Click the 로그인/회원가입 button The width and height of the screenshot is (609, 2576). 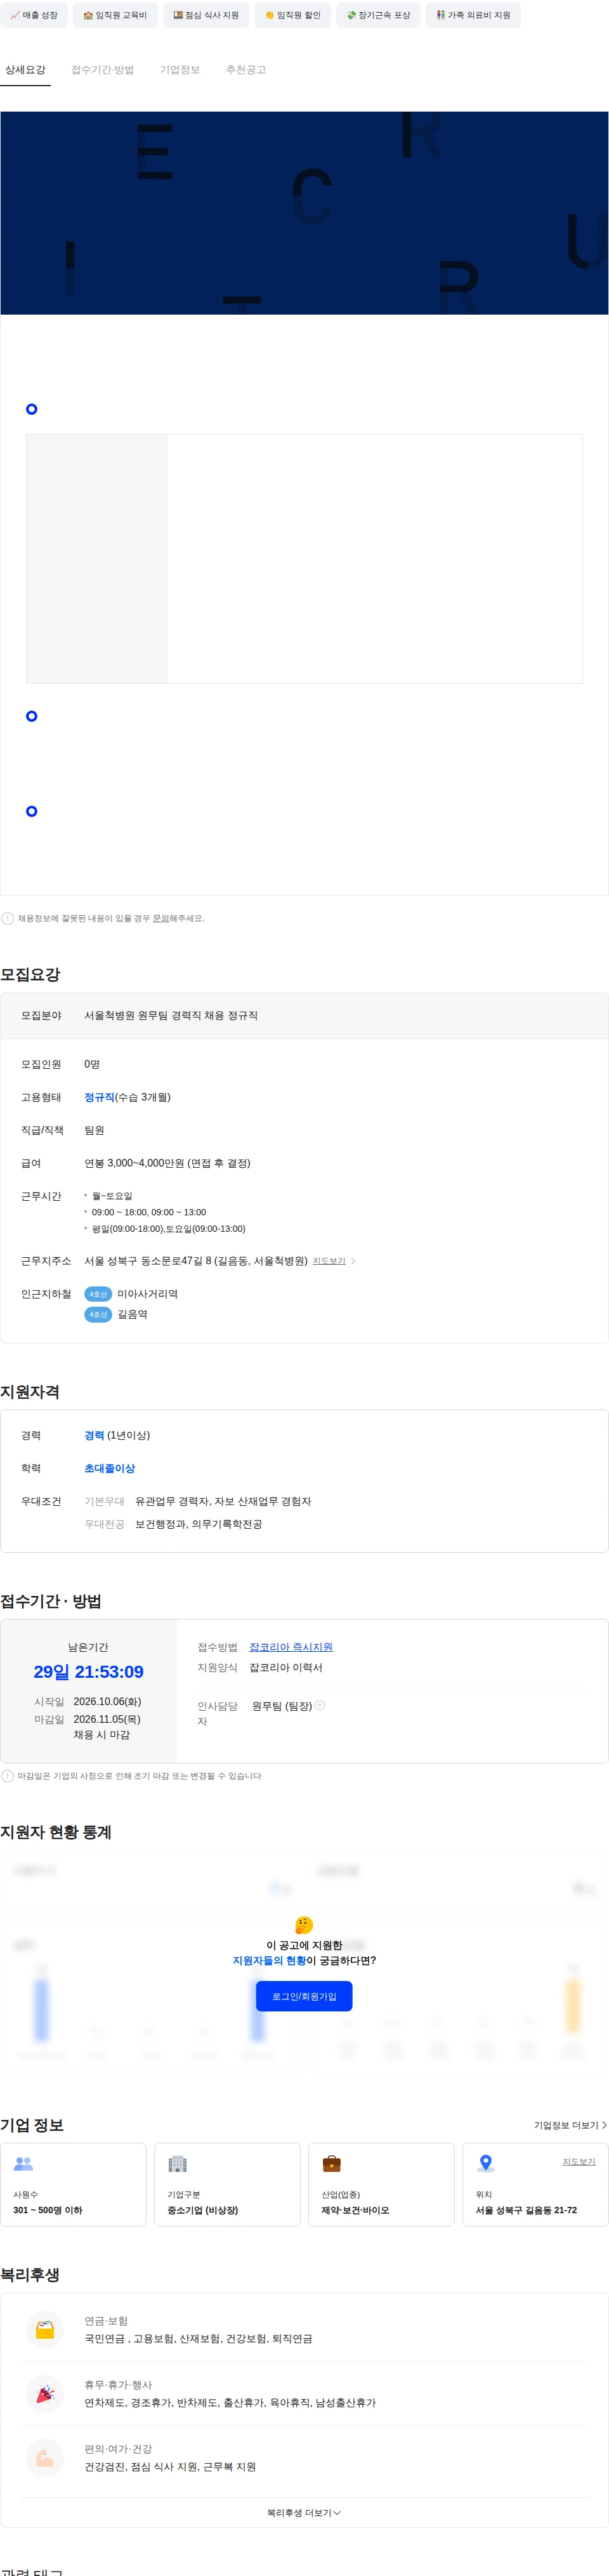304,1996
